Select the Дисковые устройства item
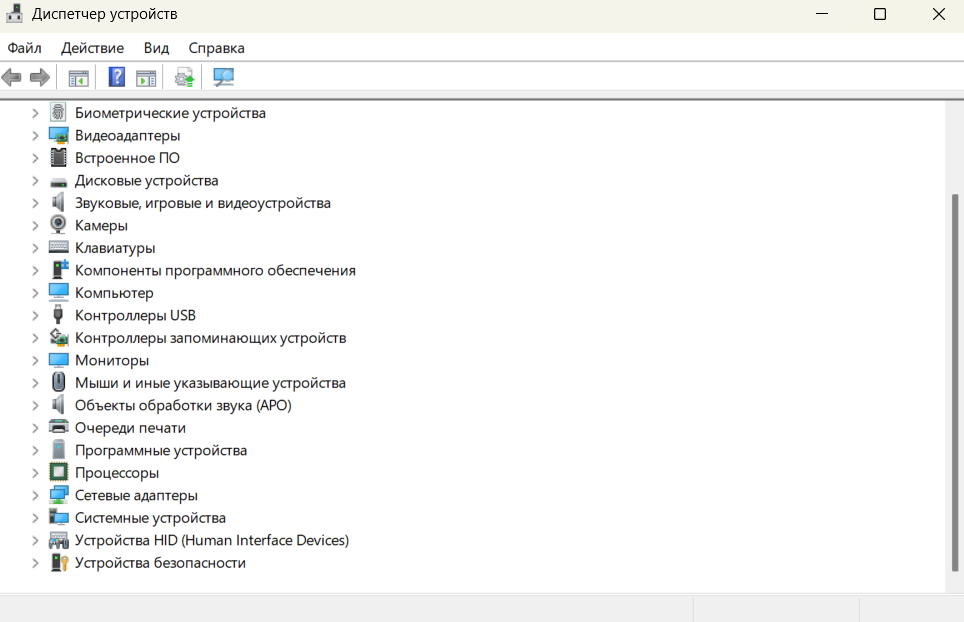Screen dimensions: 964x622 pos(146,181)
